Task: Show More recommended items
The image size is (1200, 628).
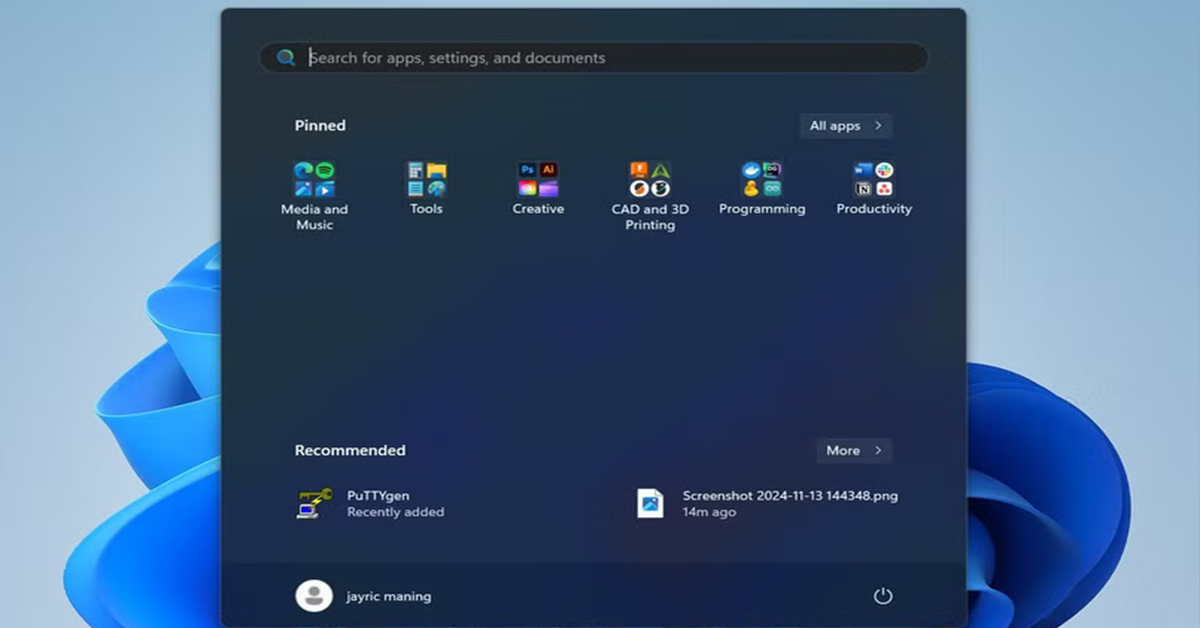Action: (x=854, y=451)
